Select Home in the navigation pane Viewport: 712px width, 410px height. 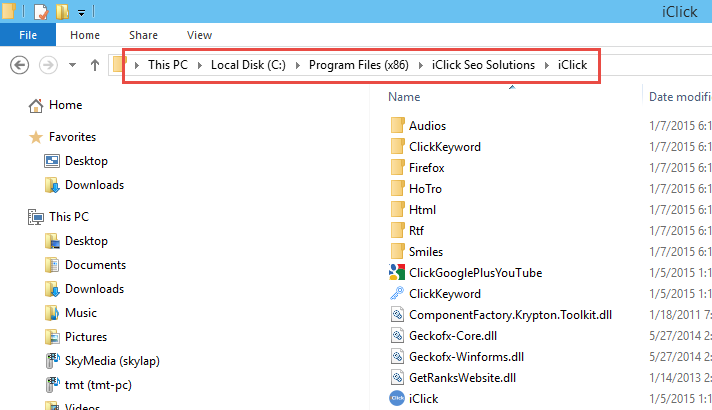pos(65,105)
